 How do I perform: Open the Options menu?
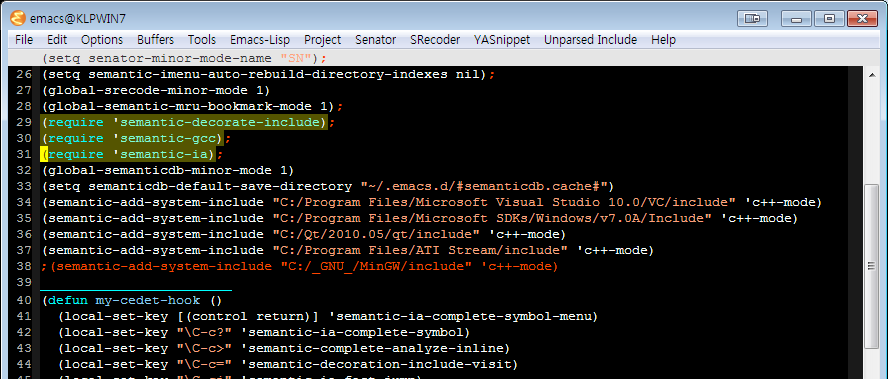102,40
